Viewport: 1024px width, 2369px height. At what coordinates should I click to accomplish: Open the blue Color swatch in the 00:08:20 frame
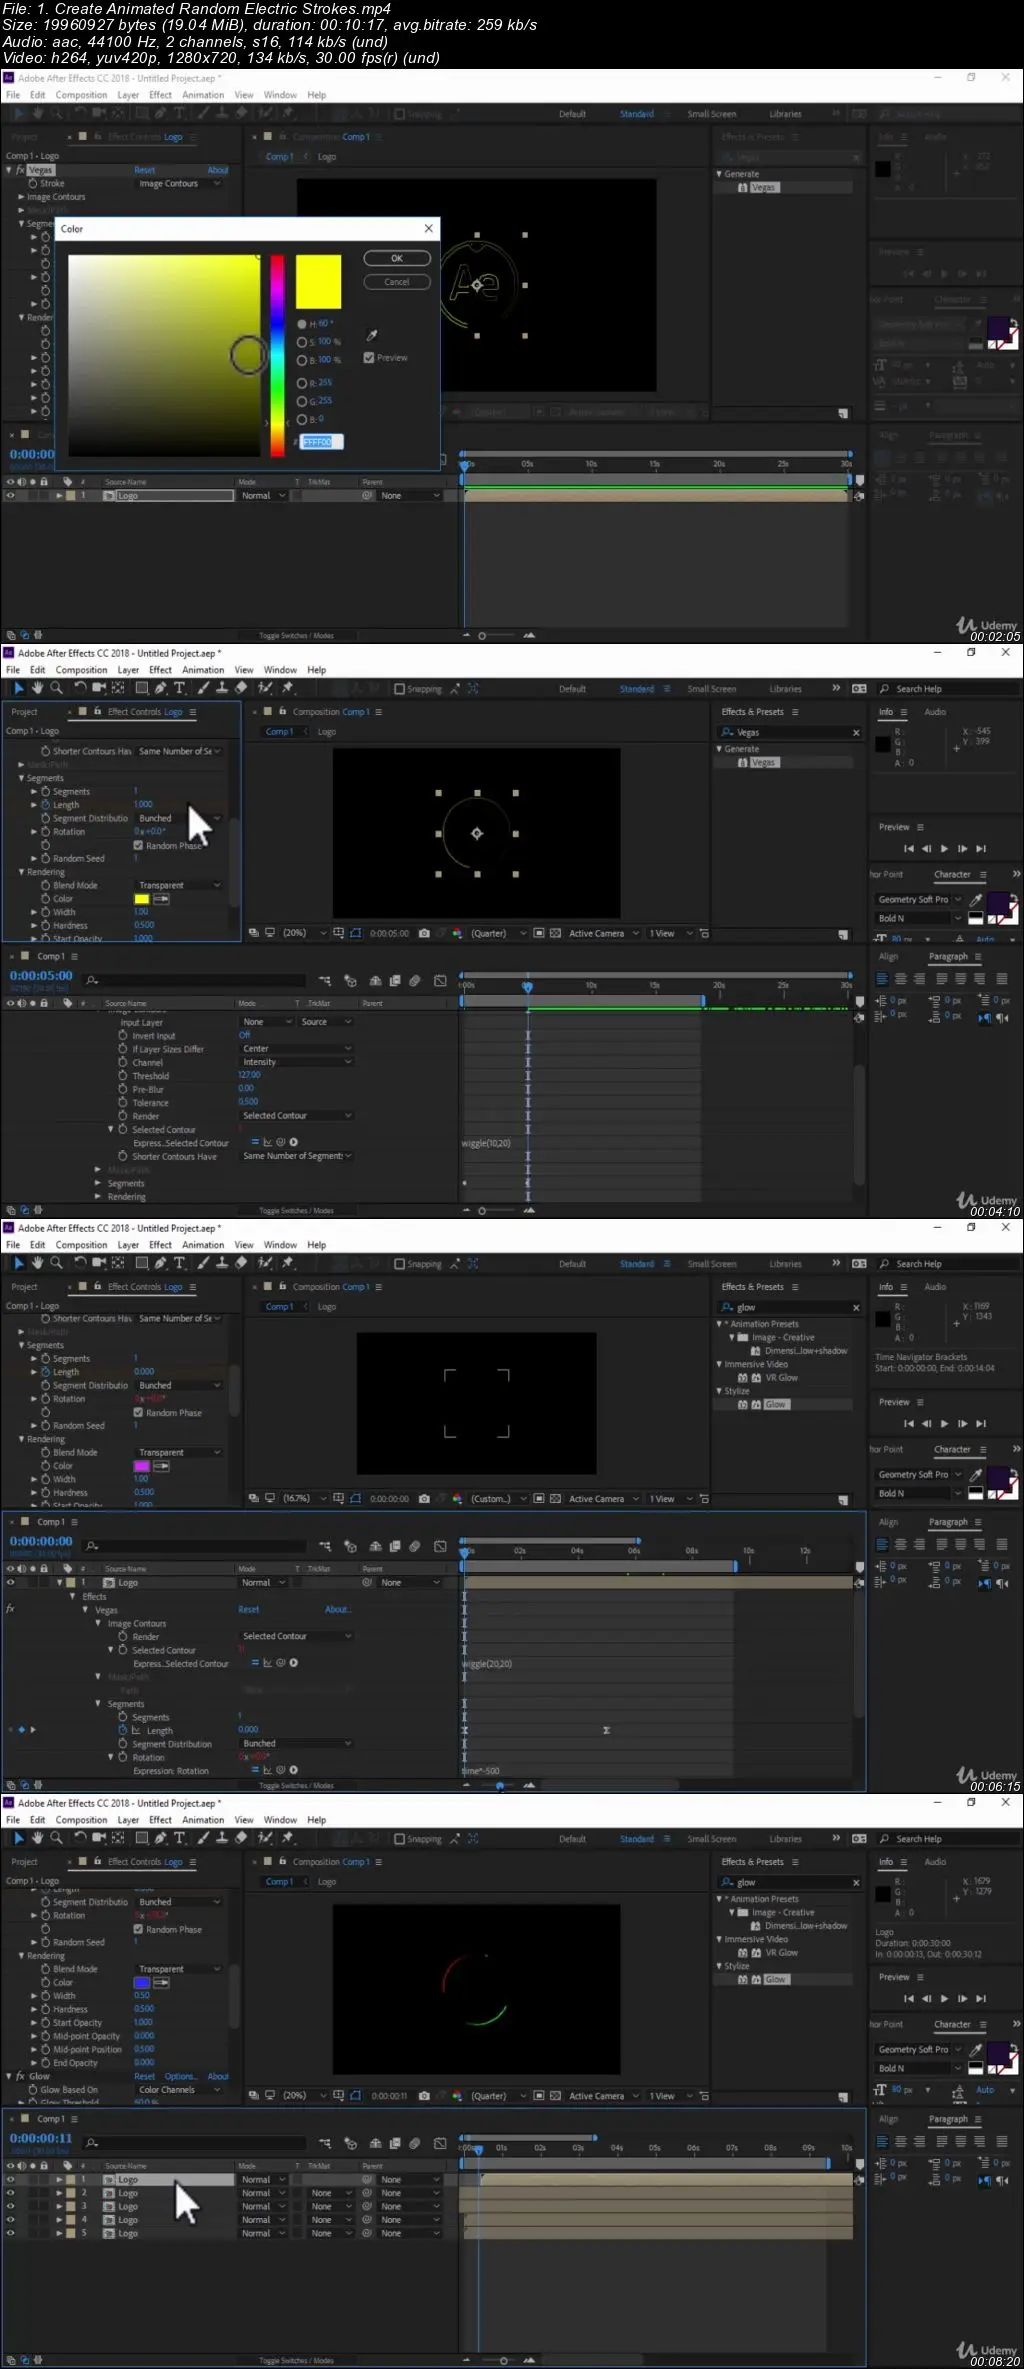[x=142, y=1982]
